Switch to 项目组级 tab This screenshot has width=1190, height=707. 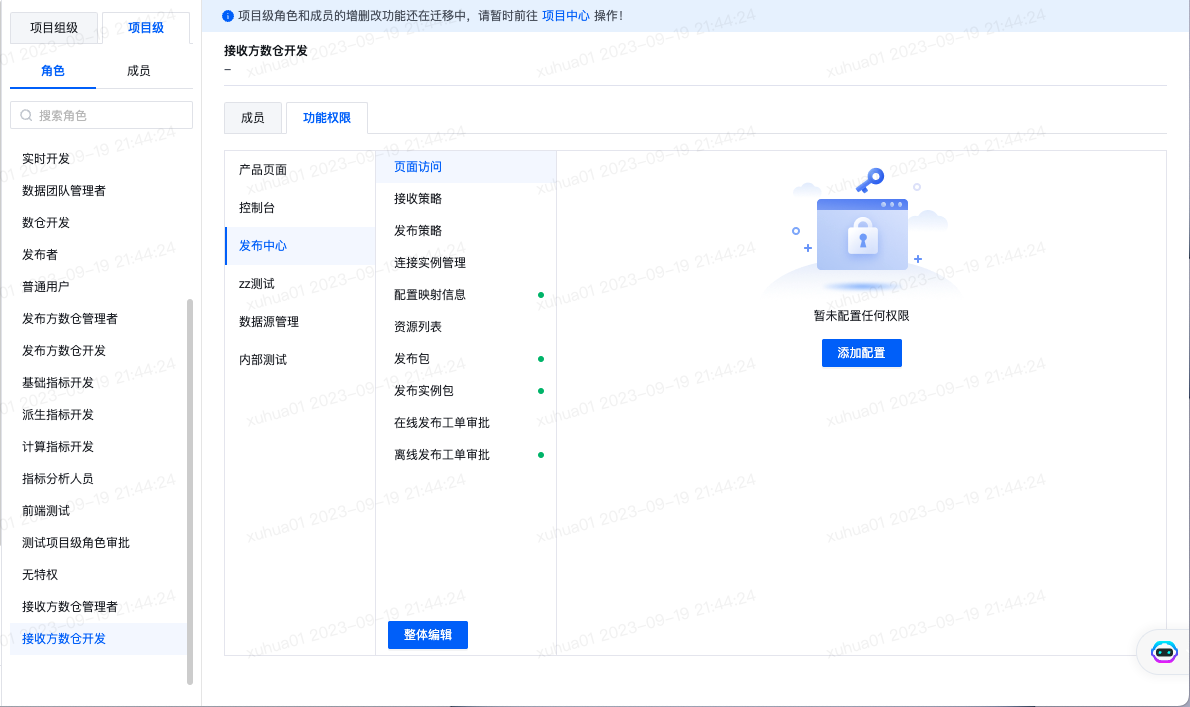click(54, 28)
